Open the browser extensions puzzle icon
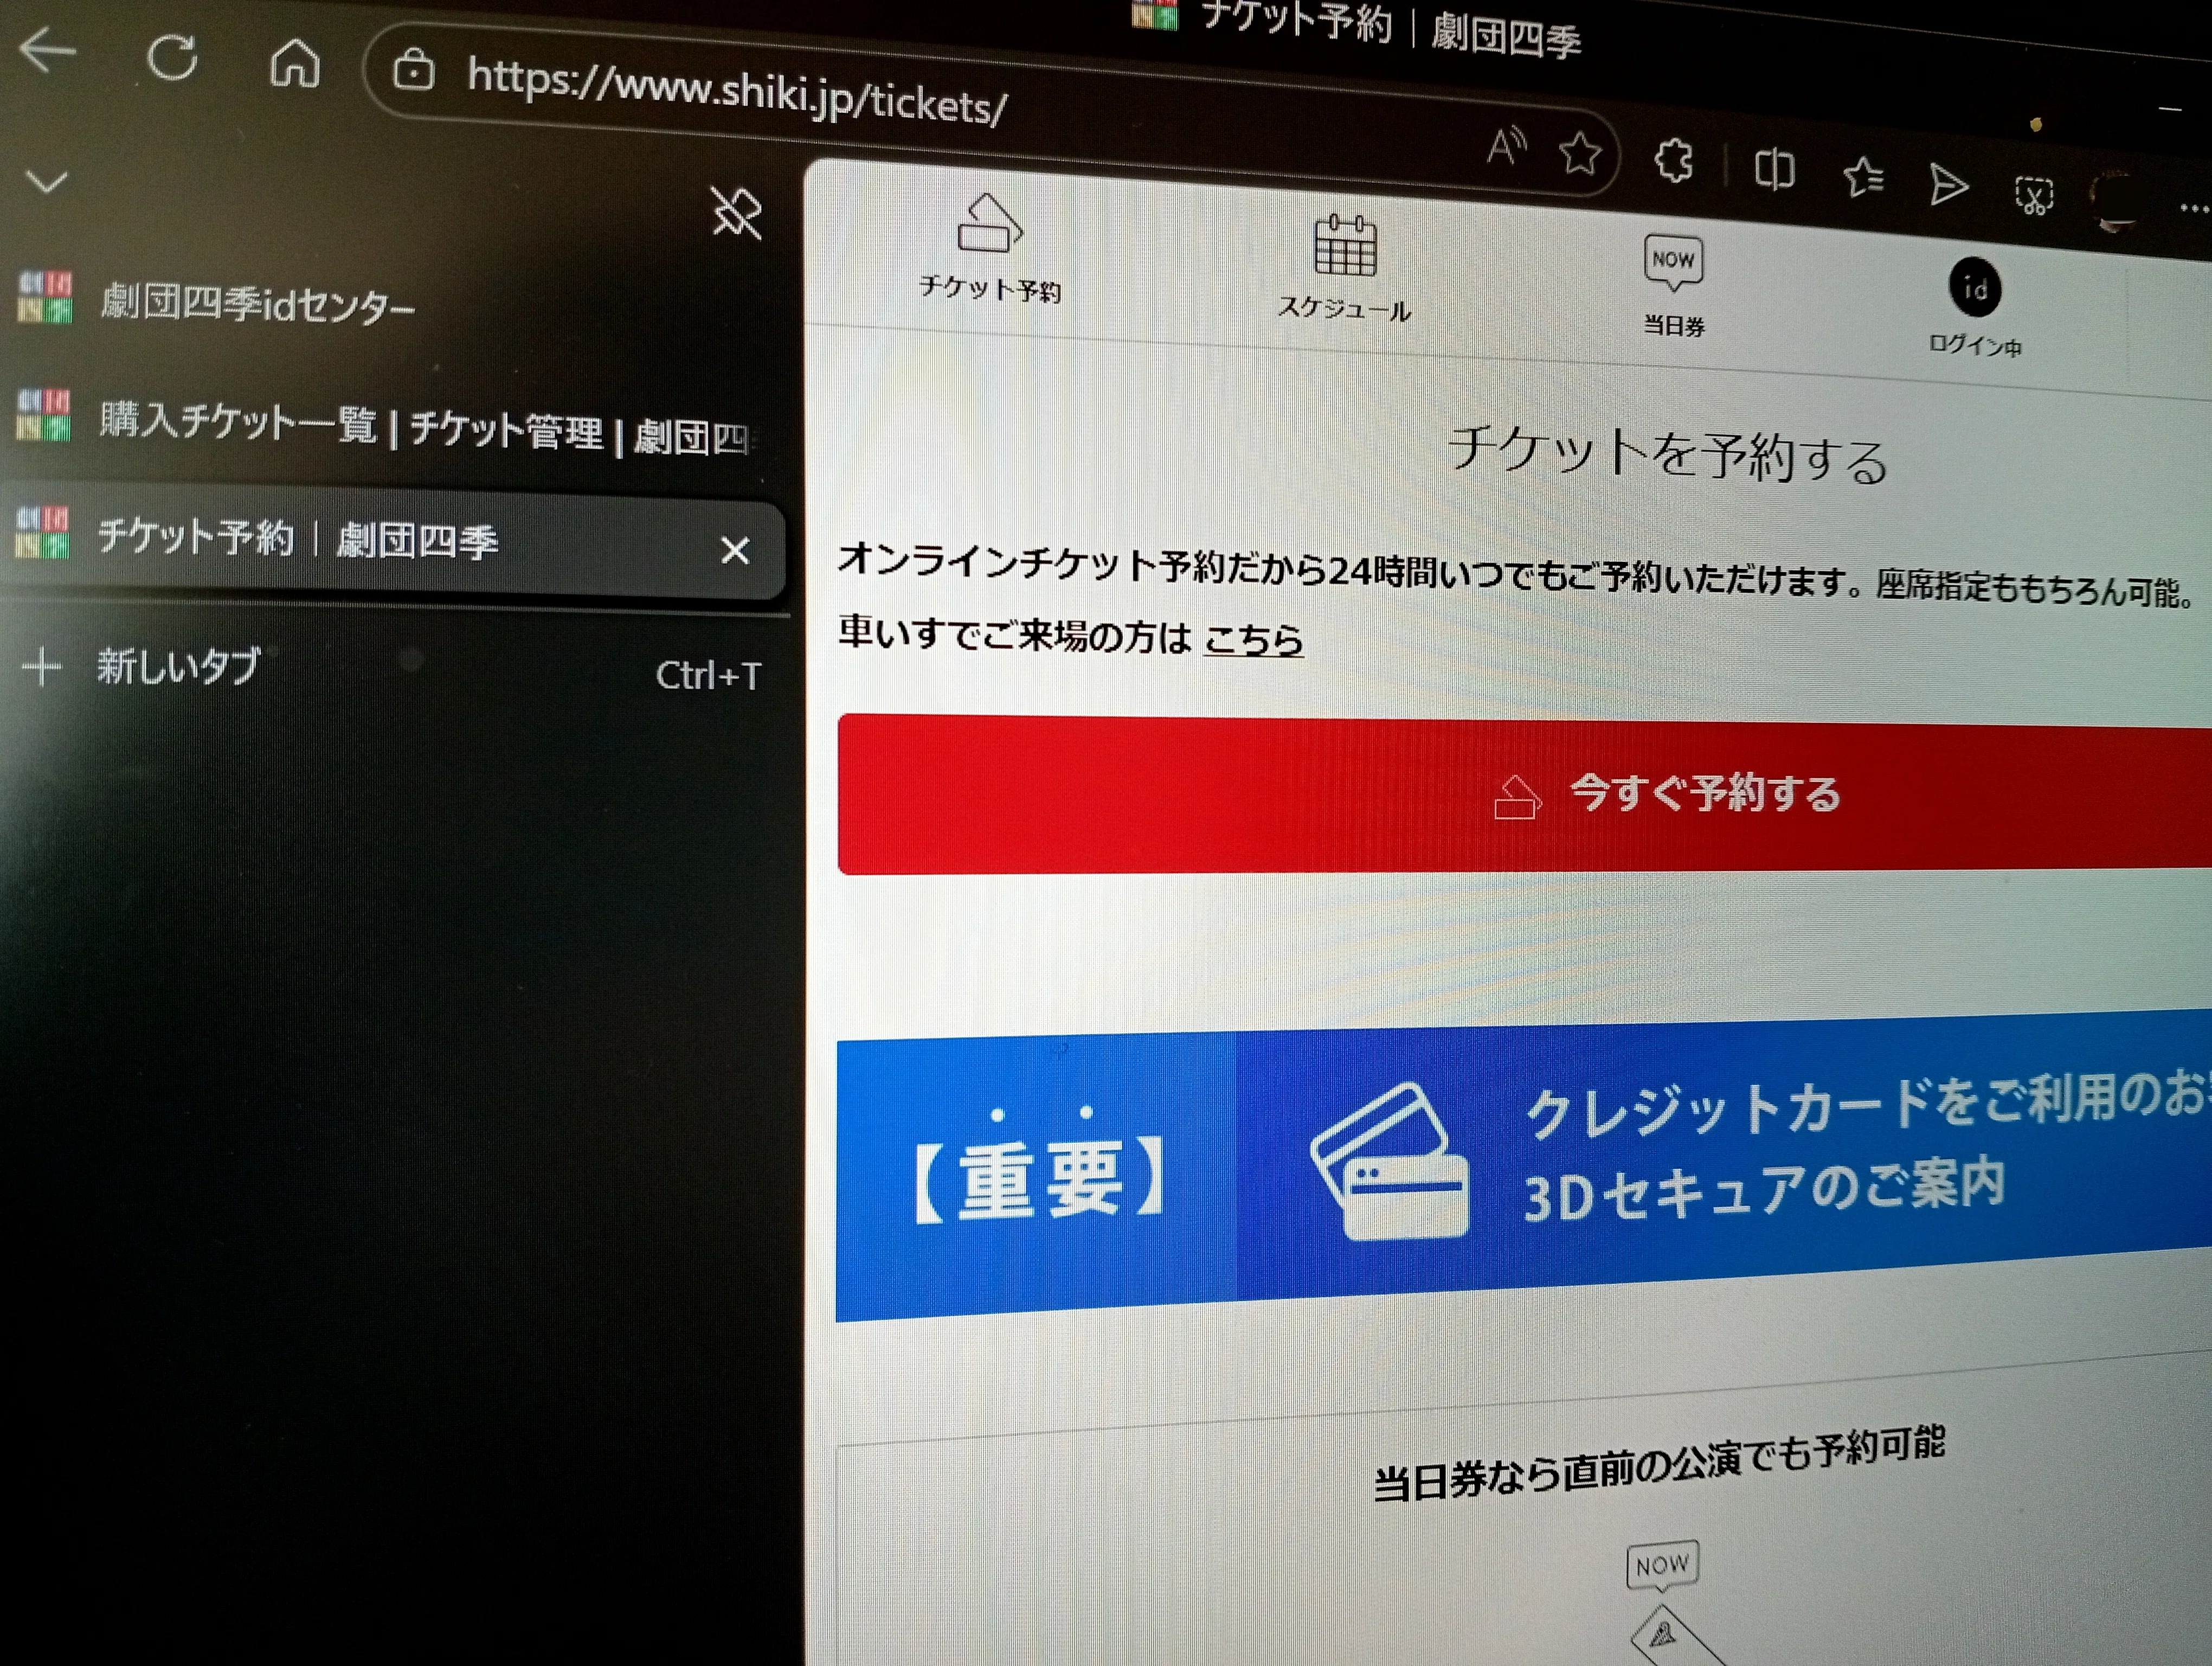The height and width of the screenshot is (1666, 2212). [1674, 160]
